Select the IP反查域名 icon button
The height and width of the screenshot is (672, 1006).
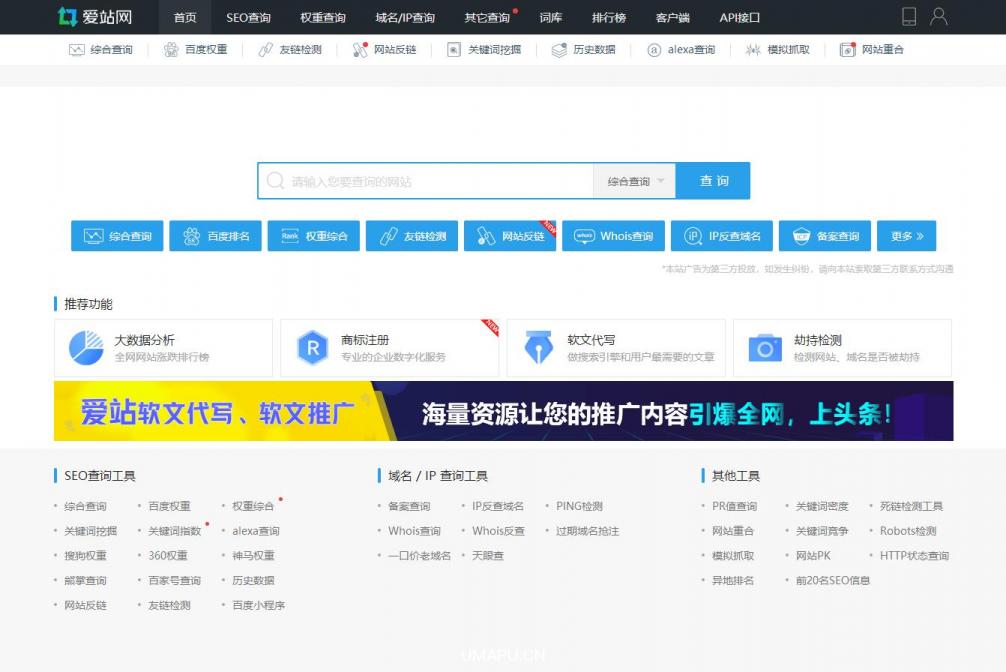721,236
